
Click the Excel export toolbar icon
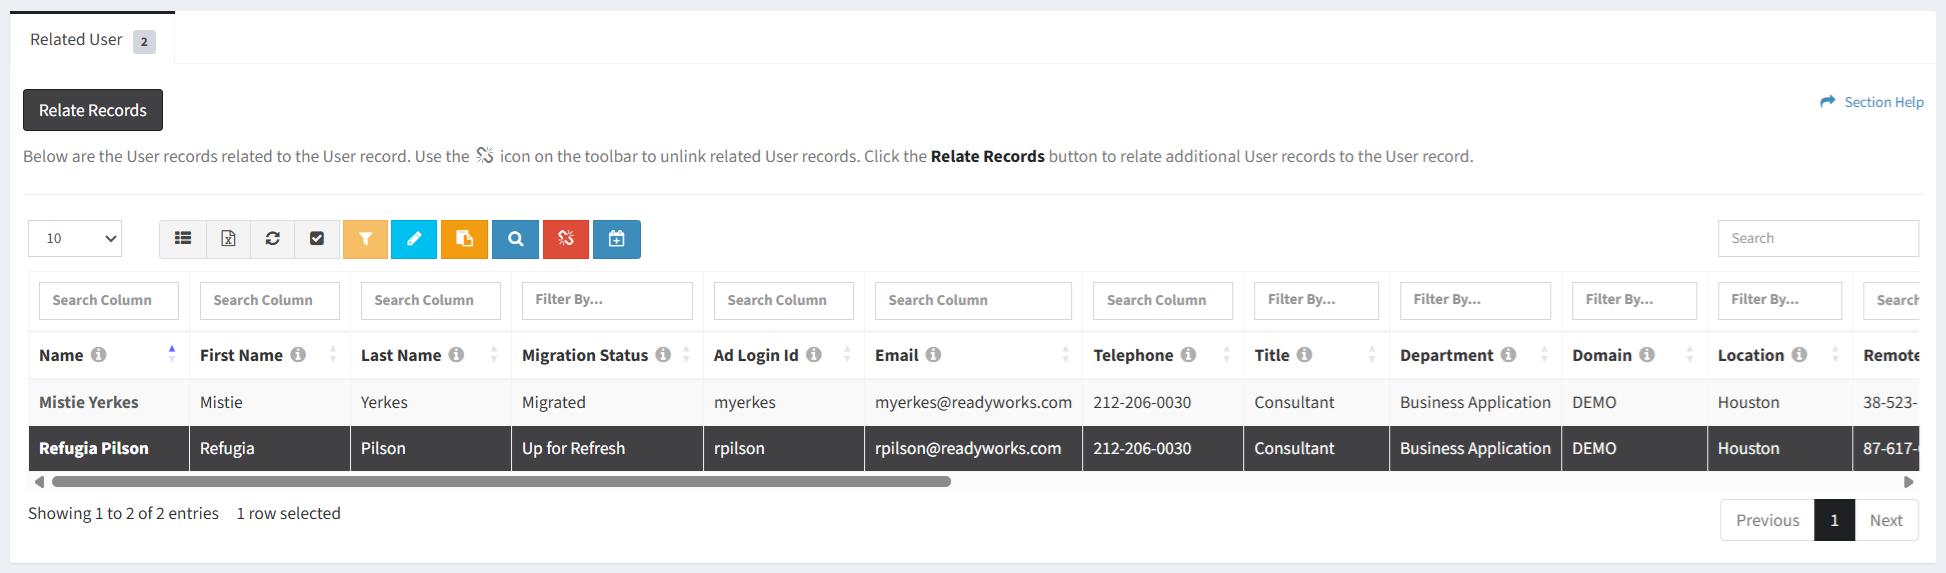tap(228, 239)
